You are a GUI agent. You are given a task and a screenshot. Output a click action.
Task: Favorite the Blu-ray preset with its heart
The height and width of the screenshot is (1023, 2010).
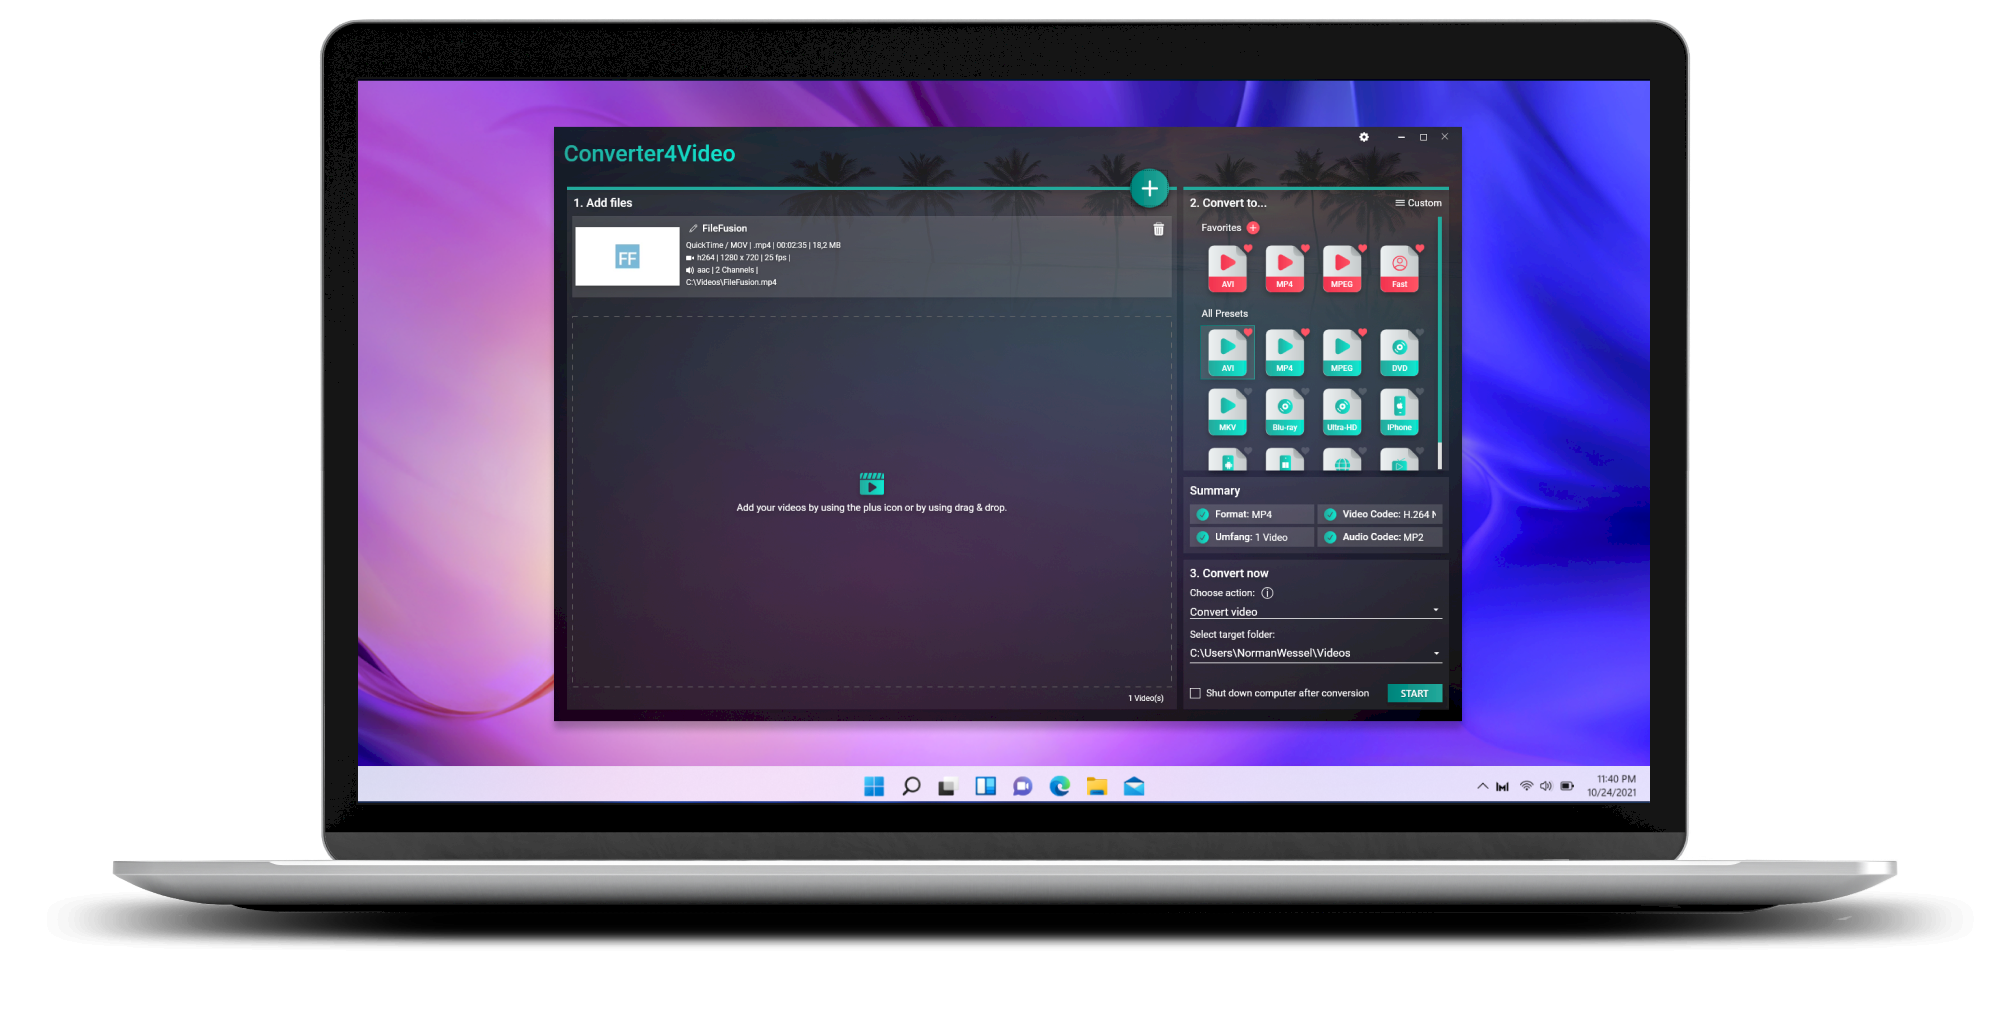(1305, 391)
